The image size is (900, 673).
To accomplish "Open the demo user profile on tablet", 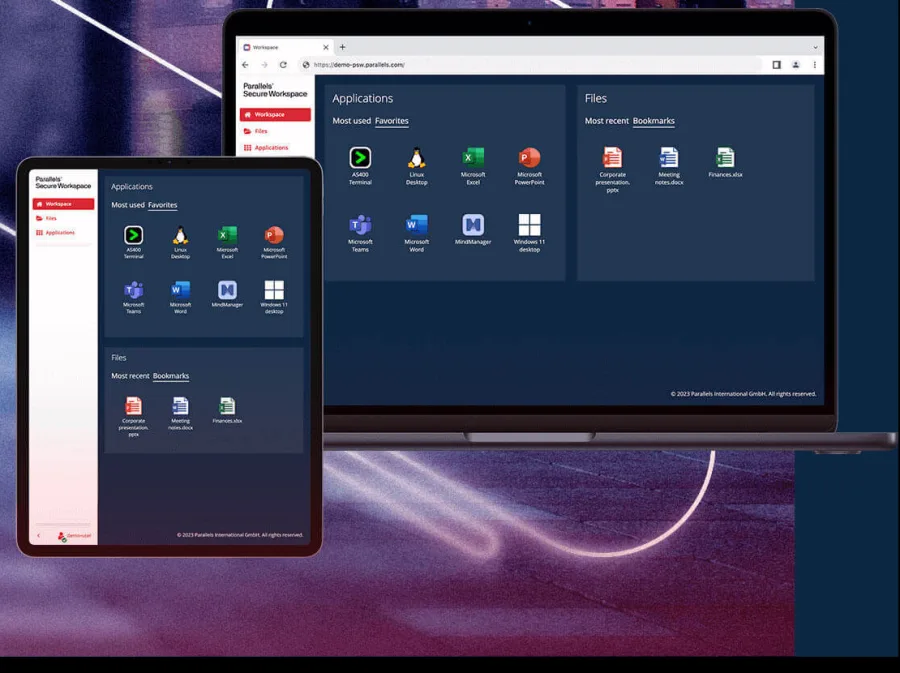I will [x=74, y=536].
